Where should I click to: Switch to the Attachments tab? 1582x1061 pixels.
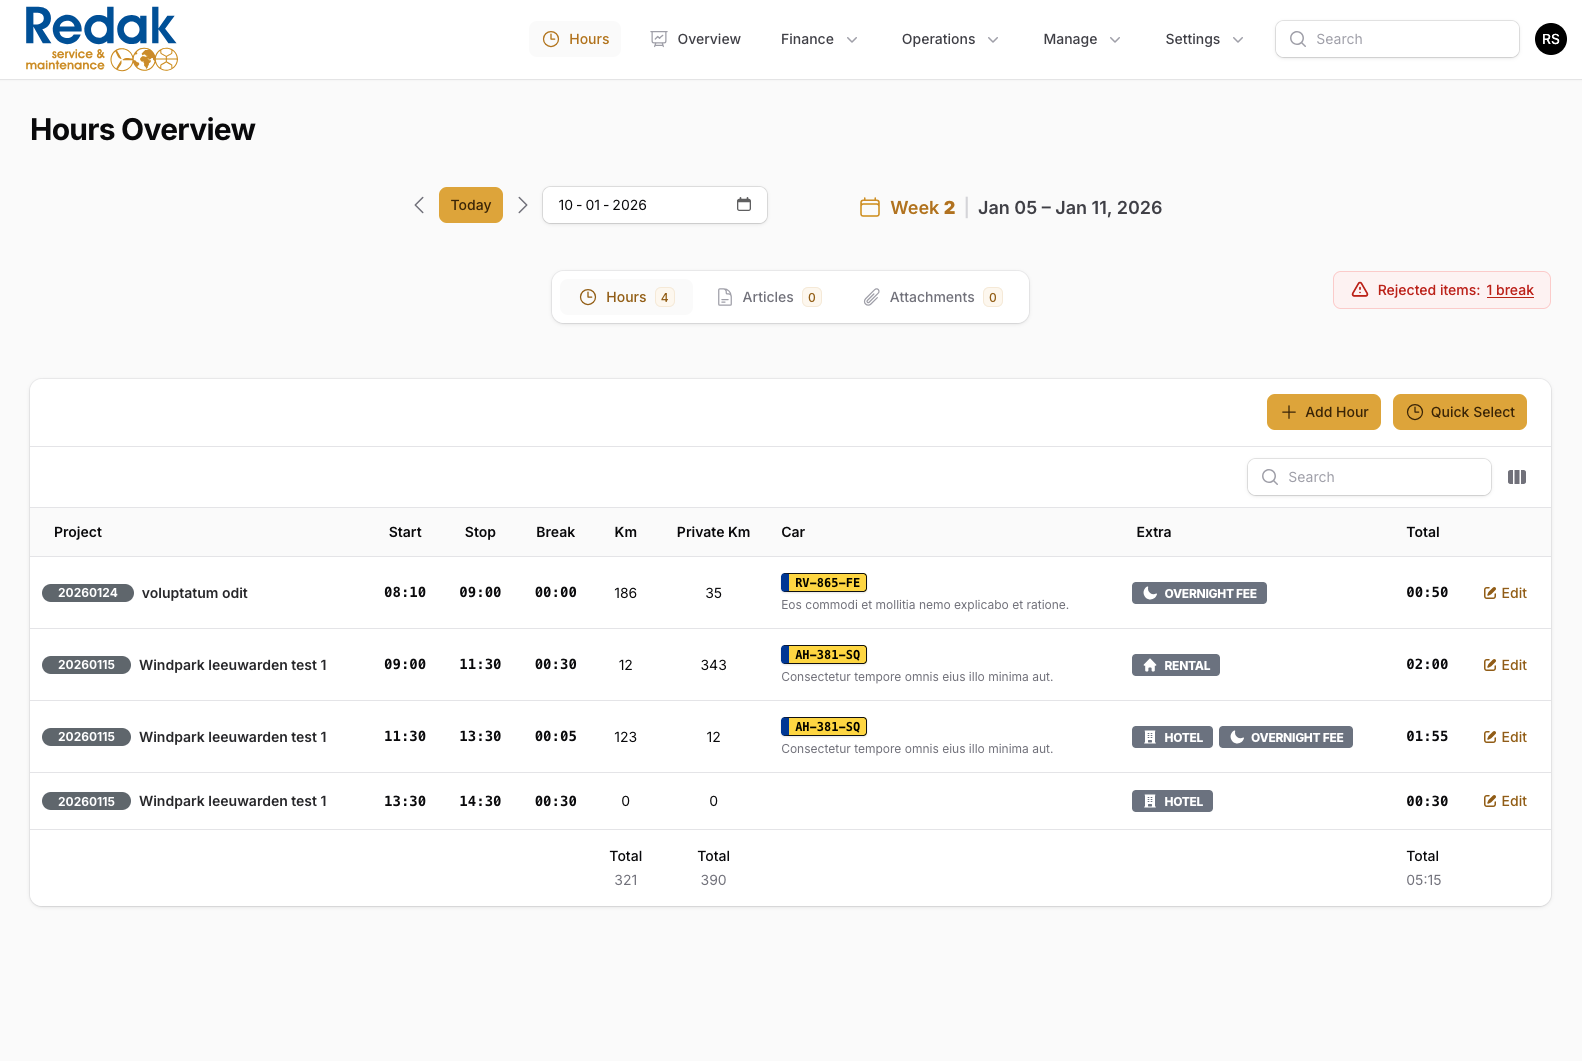coord(931,297)
